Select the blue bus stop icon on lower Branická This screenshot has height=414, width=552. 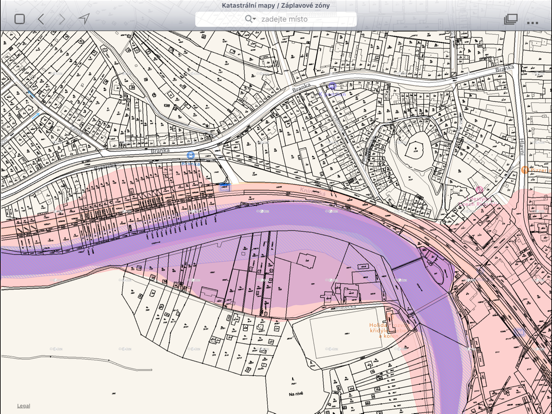click(190, 155)
